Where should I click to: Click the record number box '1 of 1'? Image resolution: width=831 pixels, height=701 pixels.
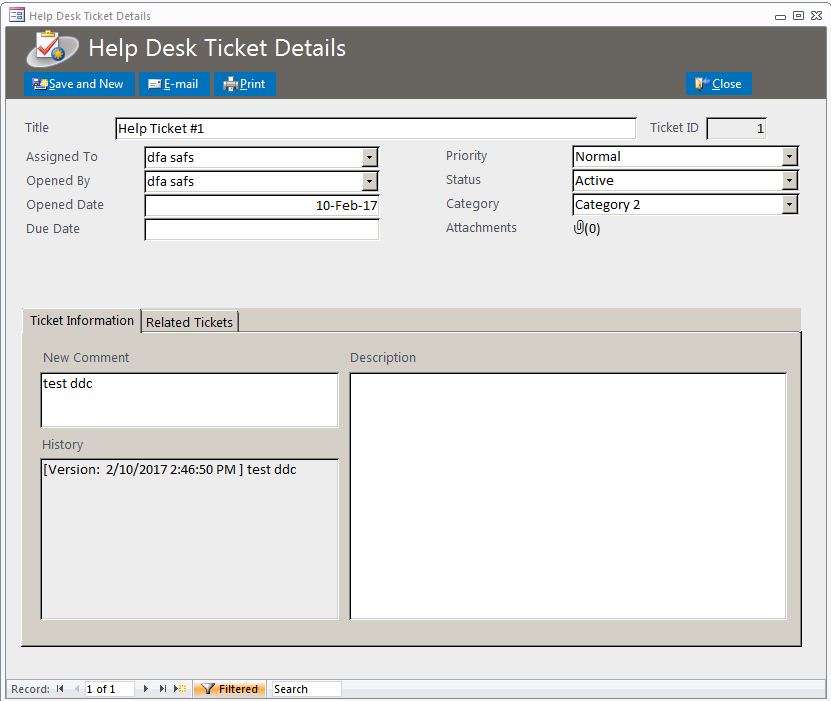click(x=109, y=689)
